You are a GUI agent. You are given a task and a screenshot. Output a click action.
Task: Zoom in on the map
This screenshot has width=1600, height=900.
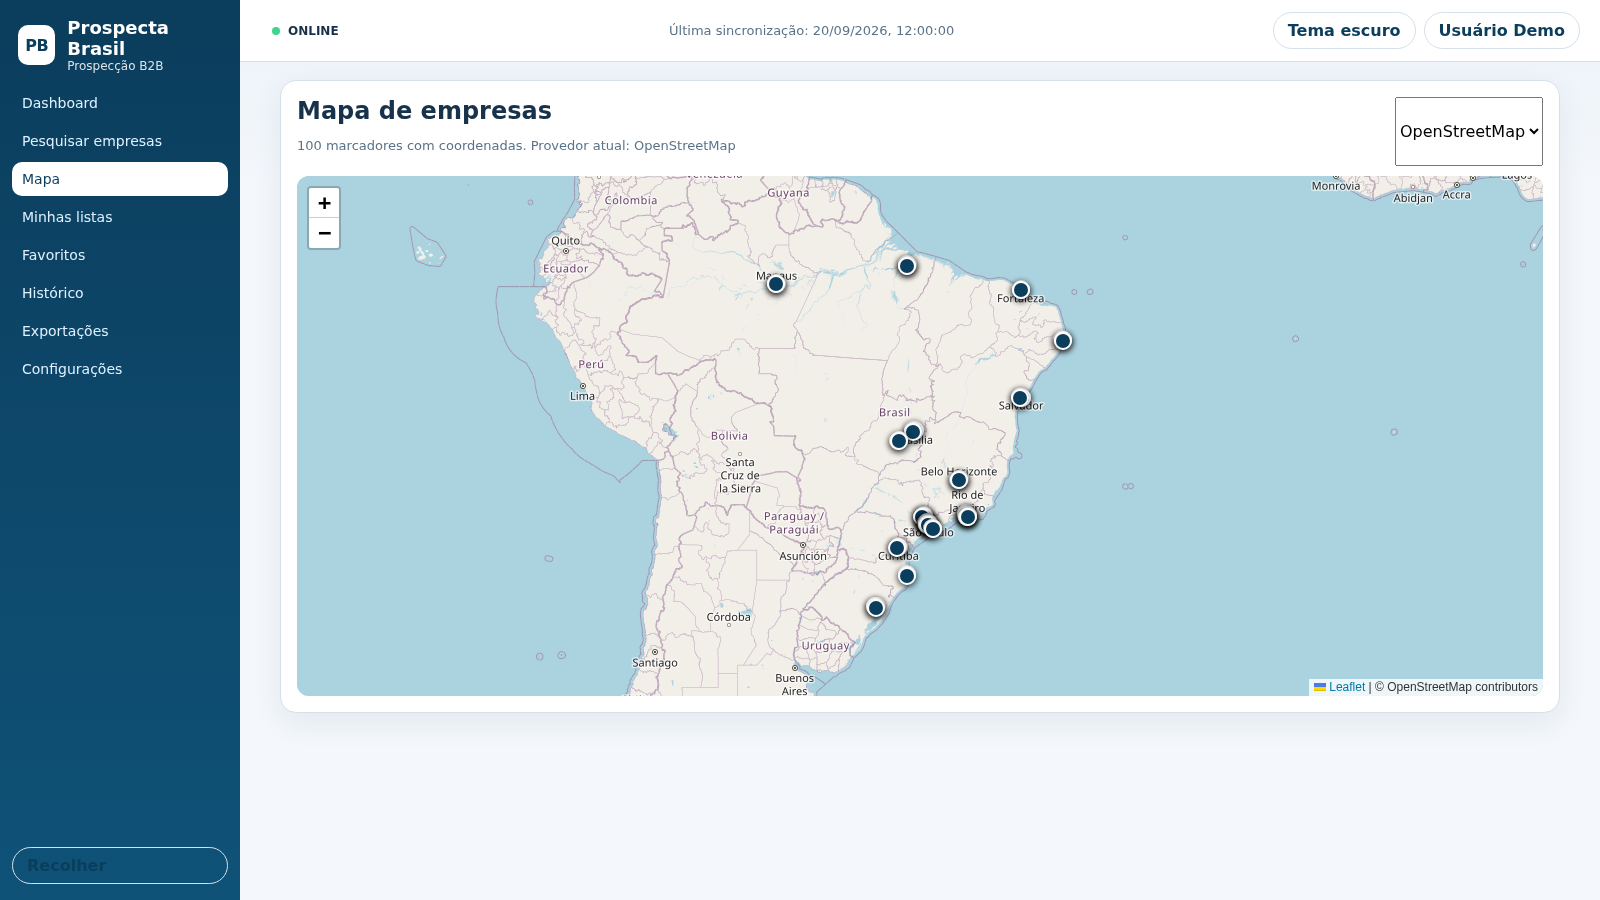[x=324, y=203]
